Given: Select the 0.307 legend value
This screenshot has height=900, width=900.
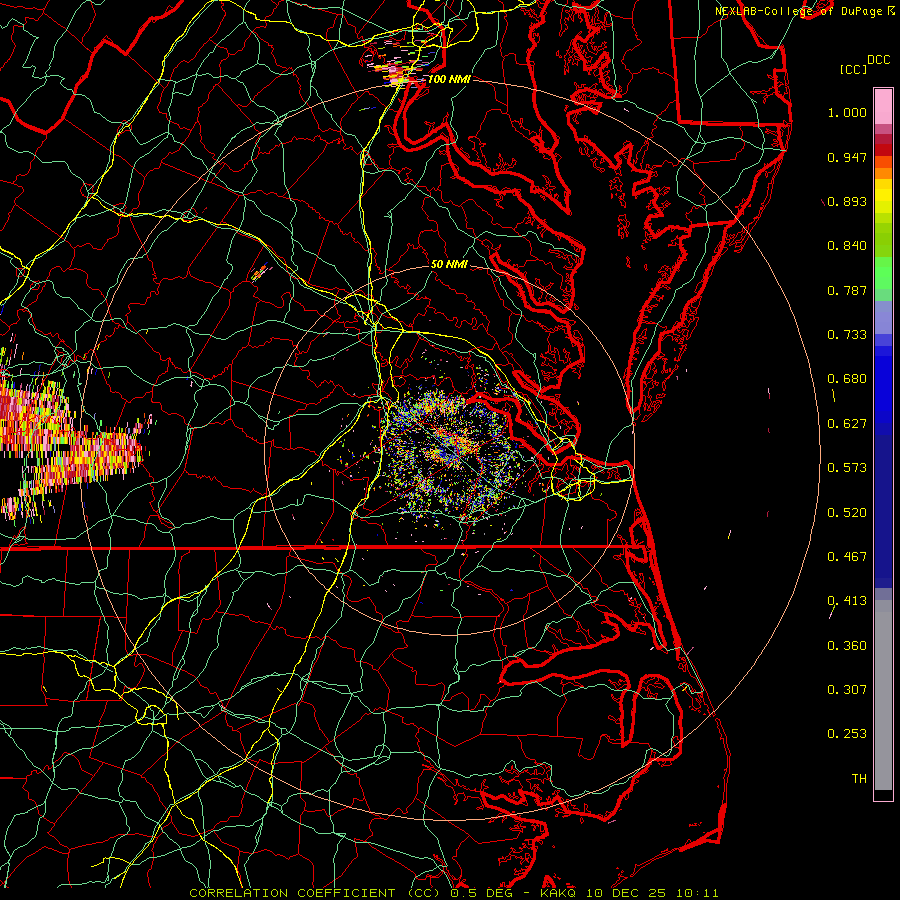Looking at the screenshot, I should (x=847, y=690).
